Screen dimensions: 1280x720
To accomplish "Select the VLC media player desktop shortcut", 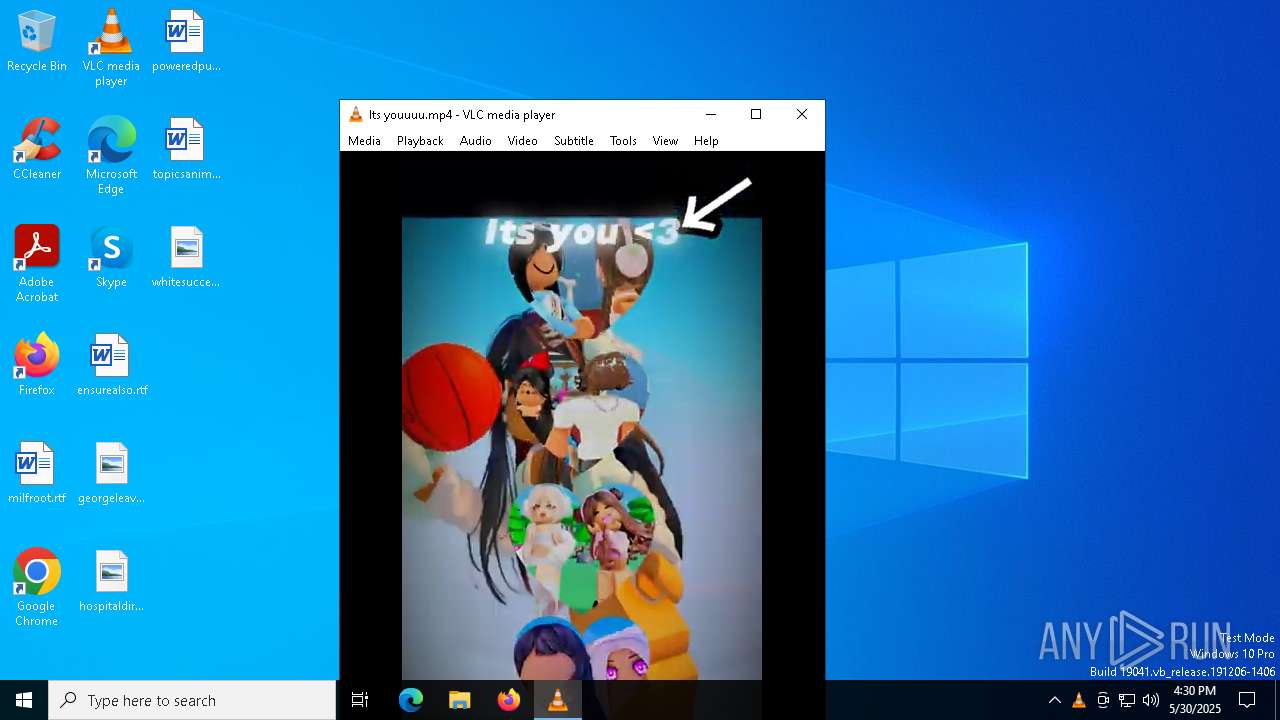I will pyautogui.click(x=111, y=48).
